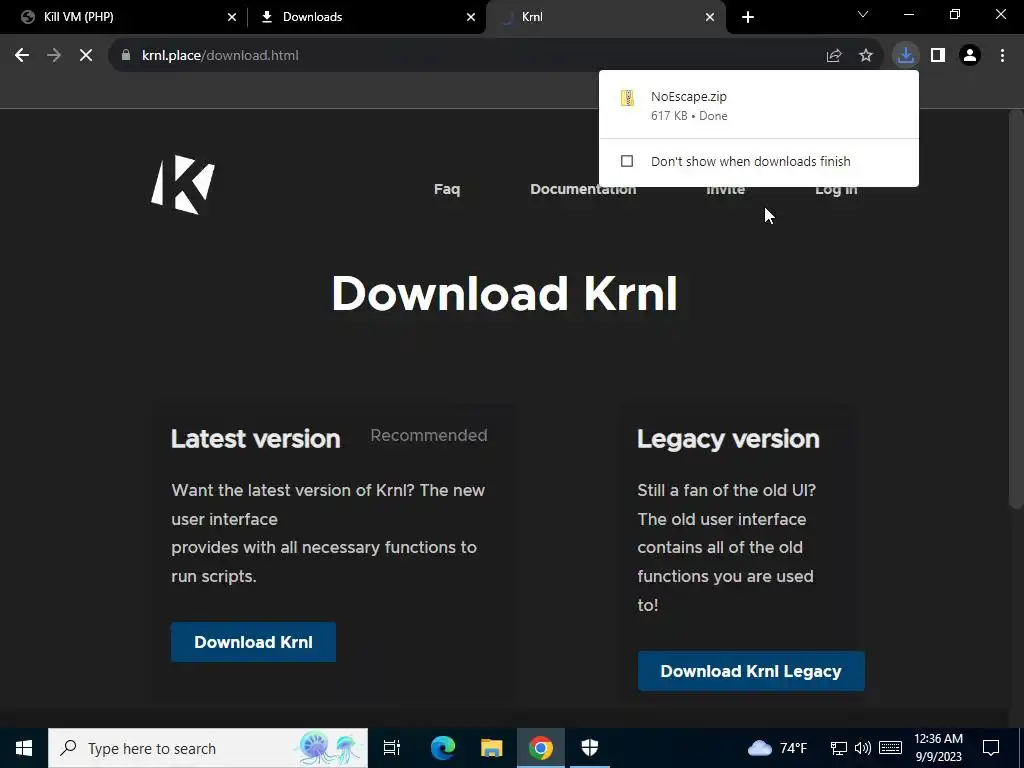
Task: Click the Log in link
Action: point(836,189)
